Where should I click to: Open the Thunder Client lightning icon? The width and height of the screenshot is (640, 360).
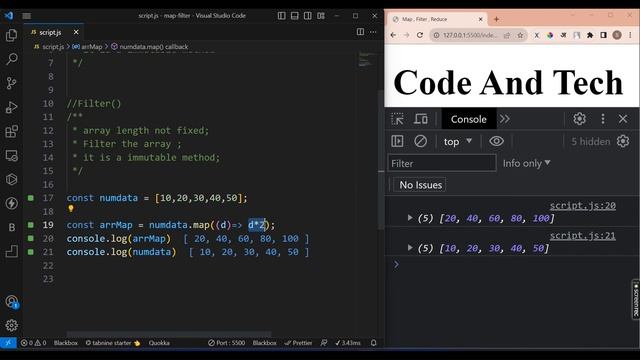(11, 203)
